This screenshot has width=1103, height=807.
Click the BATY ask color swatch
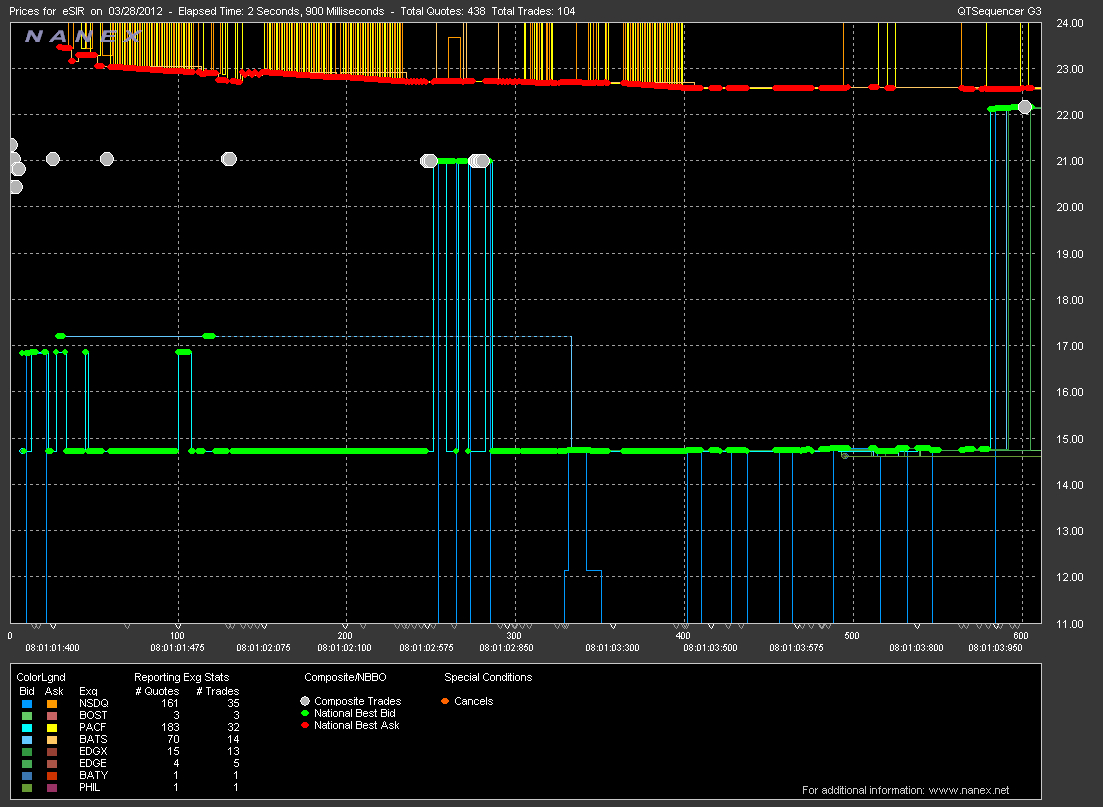52,775
